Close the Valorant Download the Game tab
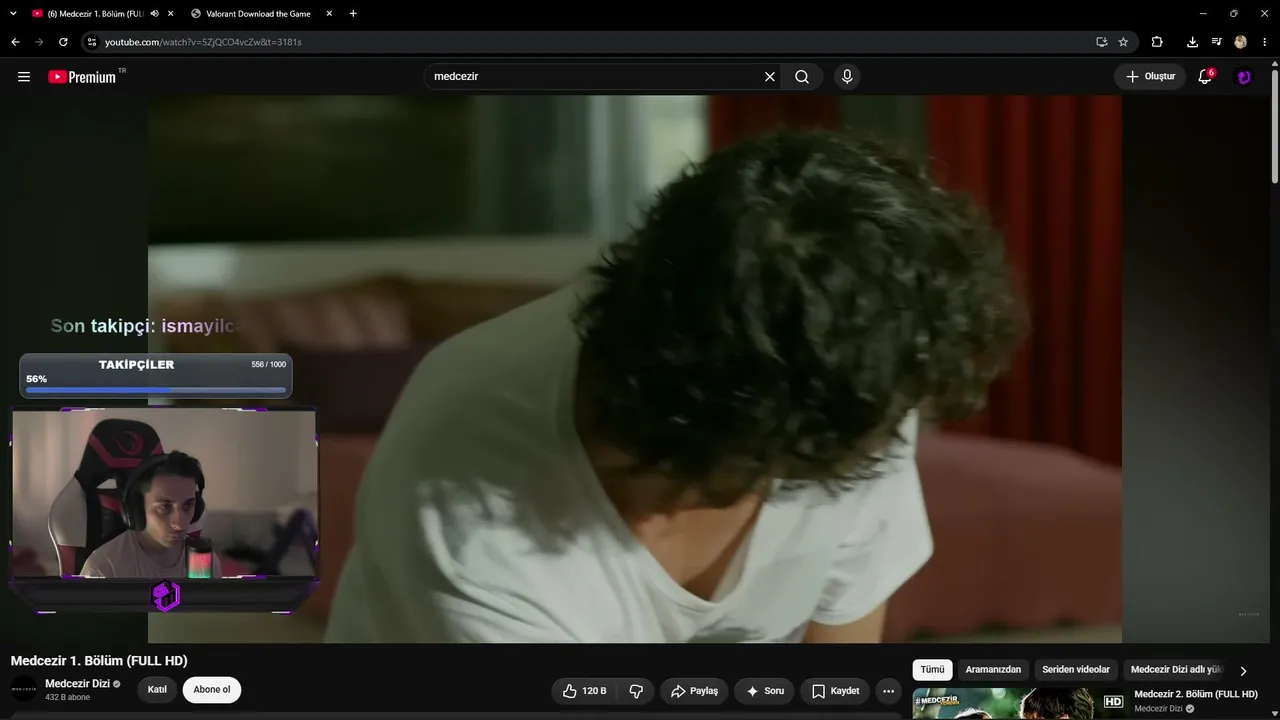 point(329,14)
